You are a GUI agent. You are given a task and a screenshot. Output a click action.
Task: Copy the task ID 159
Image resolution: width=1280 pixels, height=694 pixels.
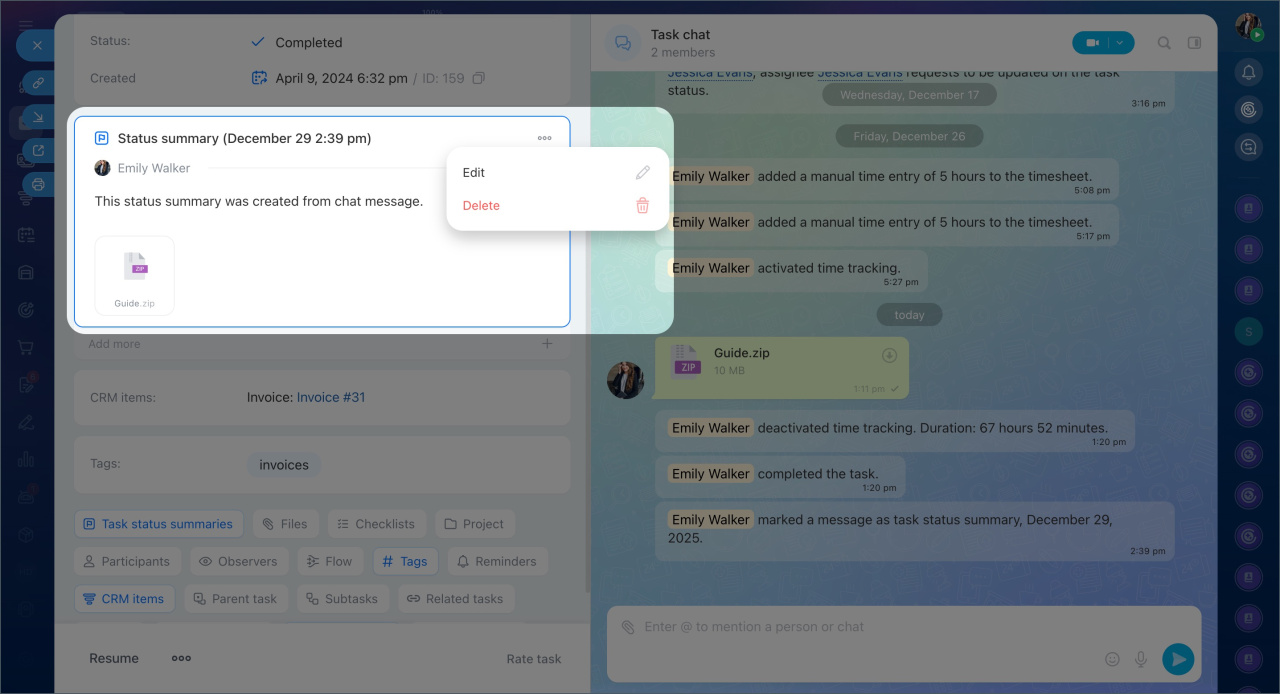pos(479,78)
